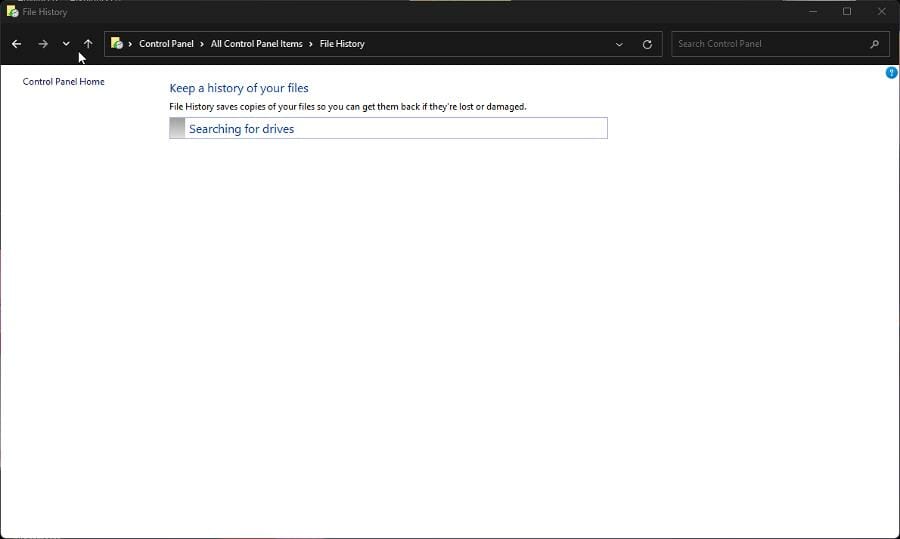
Task: Click the File History address bar icon
Action: coord(117,44)
